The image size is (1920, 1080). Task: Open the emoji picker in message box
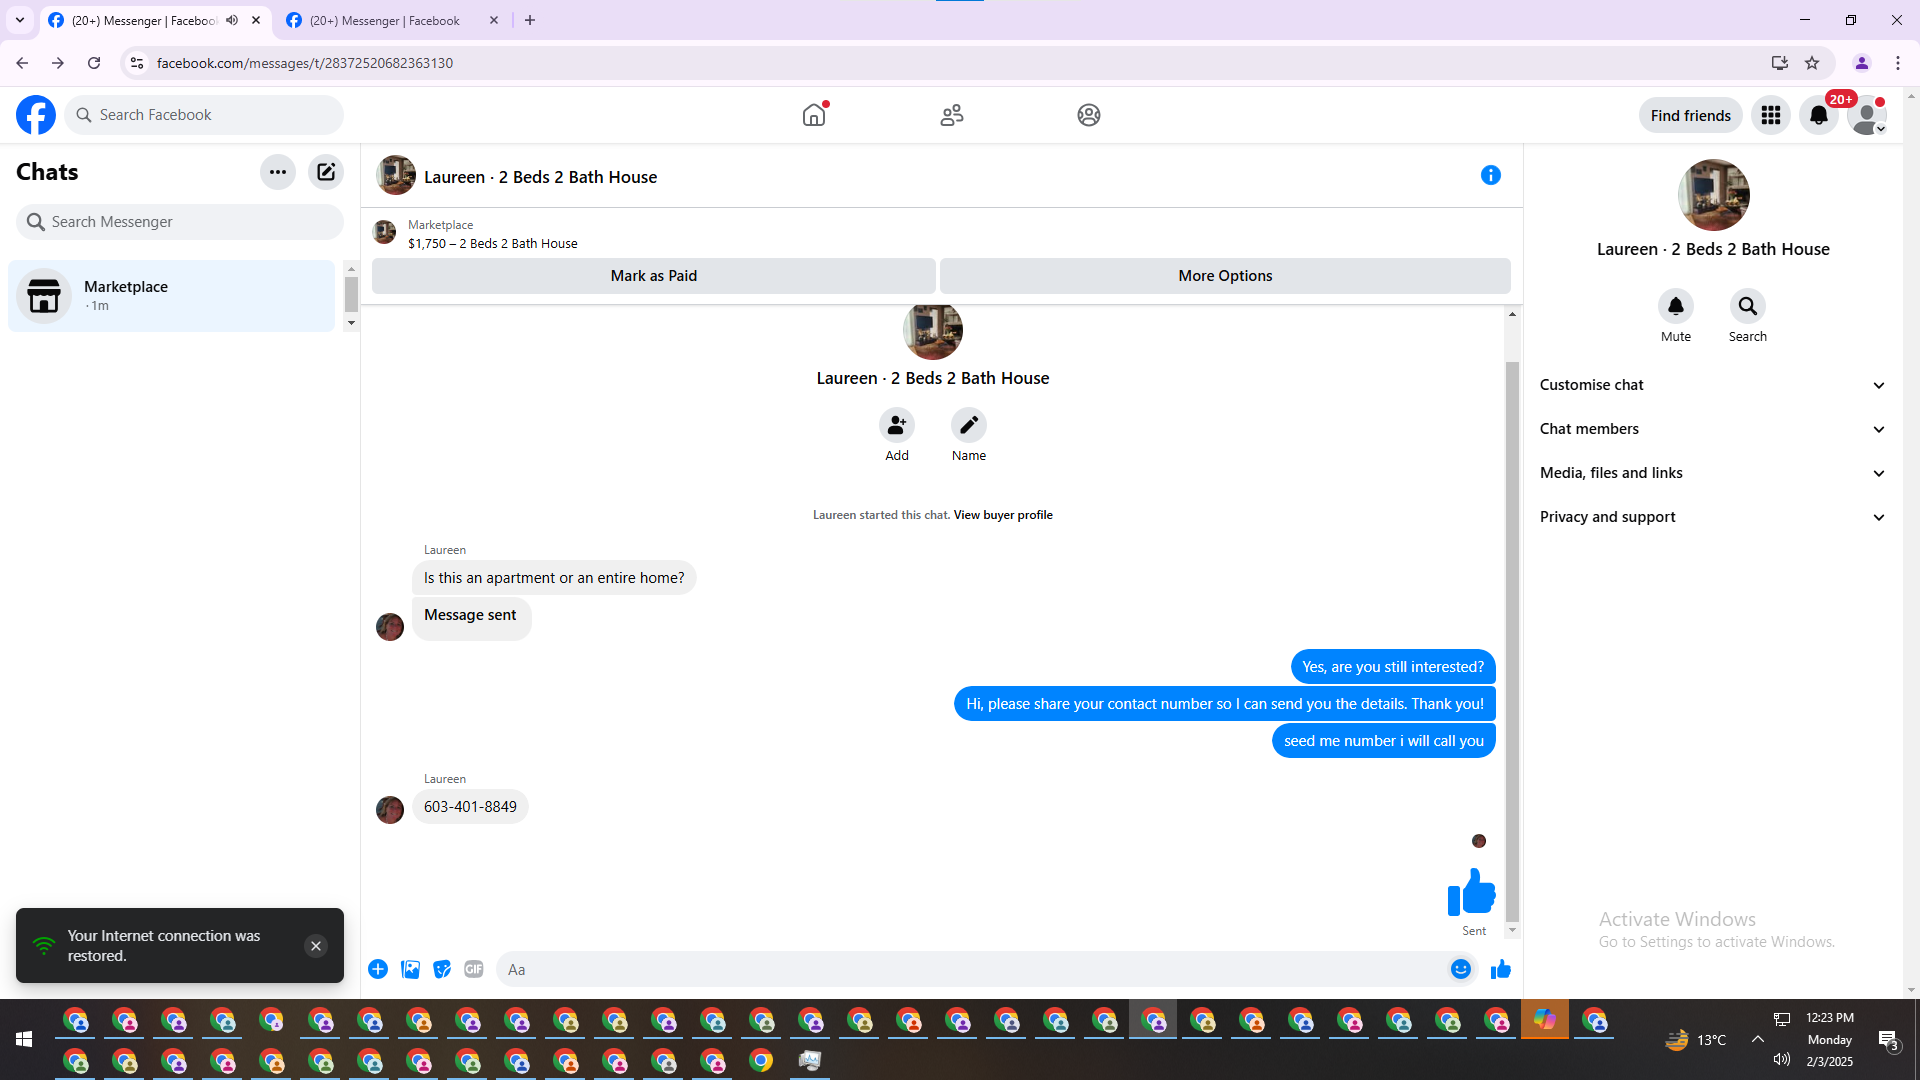1461,969
